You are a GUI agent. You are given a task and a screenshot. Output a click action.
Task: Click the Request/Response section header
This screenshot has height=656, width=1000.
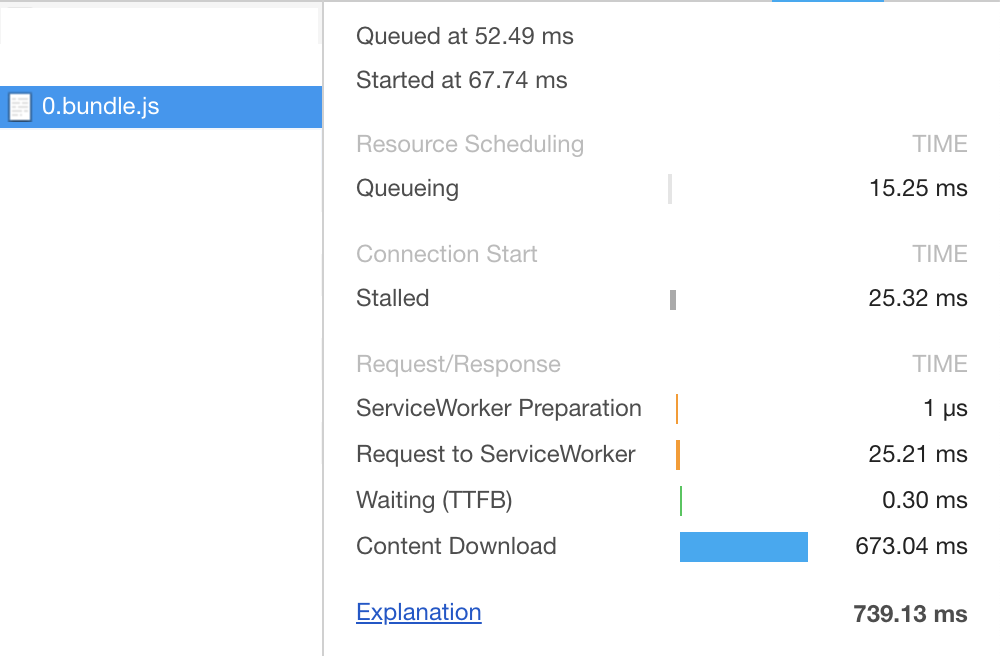pos(458,364)
